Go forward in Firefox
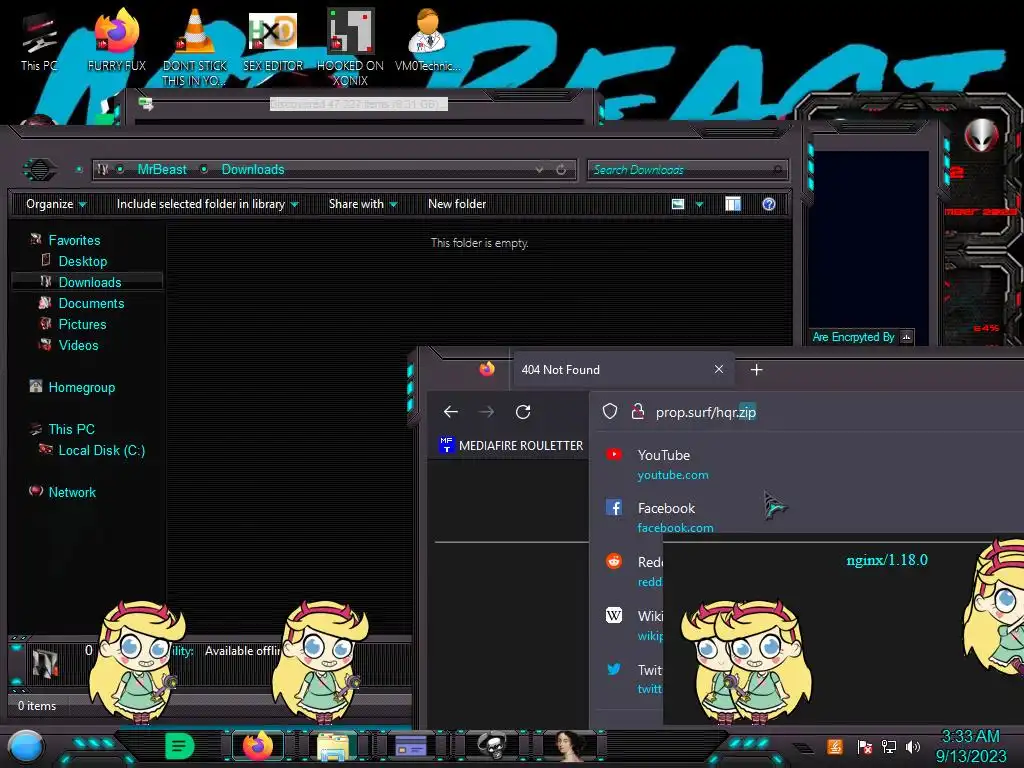Image resolution: width=1024 pixels, height=768 pixels. 487,412
